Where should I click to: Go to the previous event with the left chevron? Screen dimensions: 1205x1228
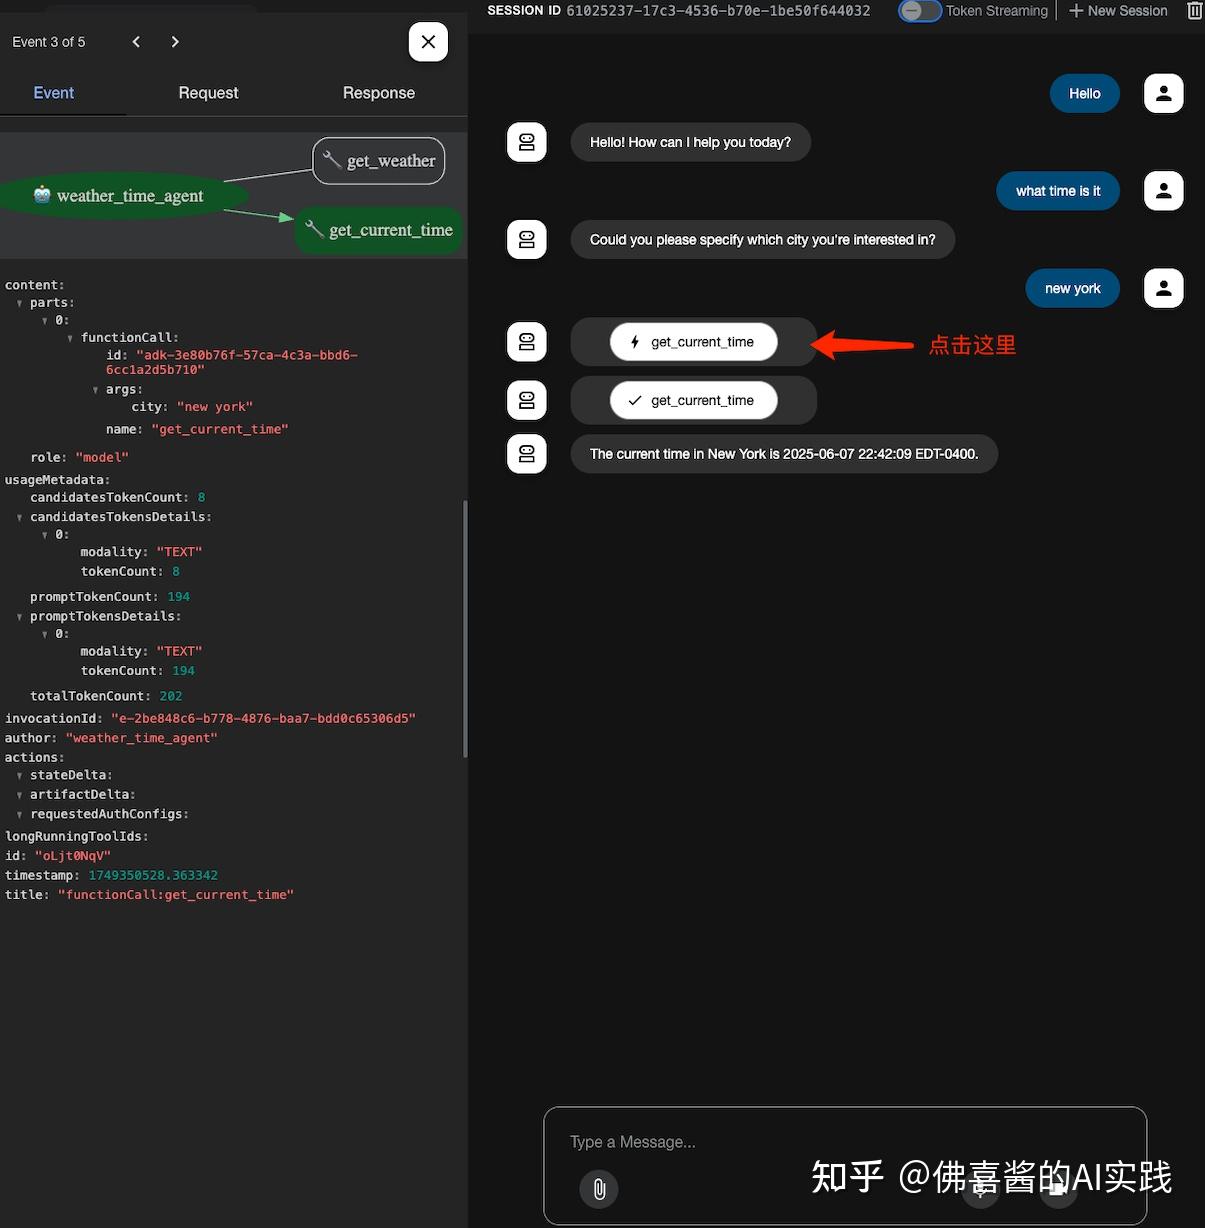coord(136,42)
